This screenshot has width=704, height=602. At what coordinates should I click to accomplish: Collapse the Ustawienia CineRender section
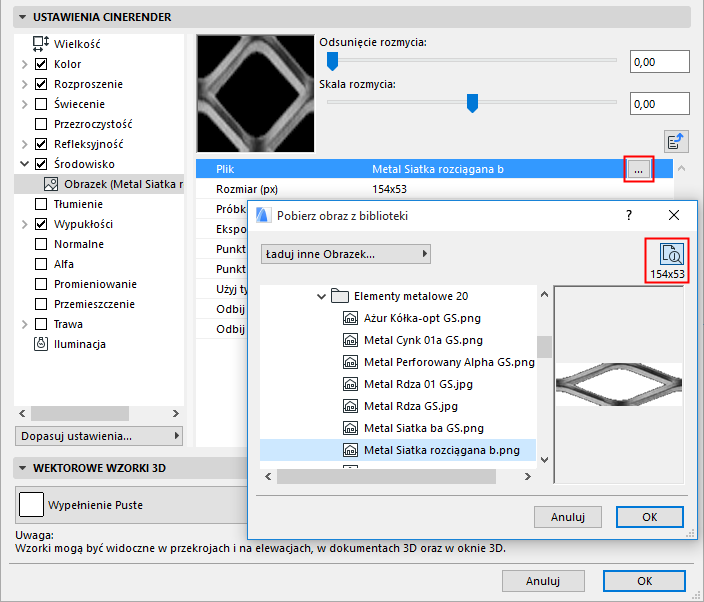click(x=22, y=17)
